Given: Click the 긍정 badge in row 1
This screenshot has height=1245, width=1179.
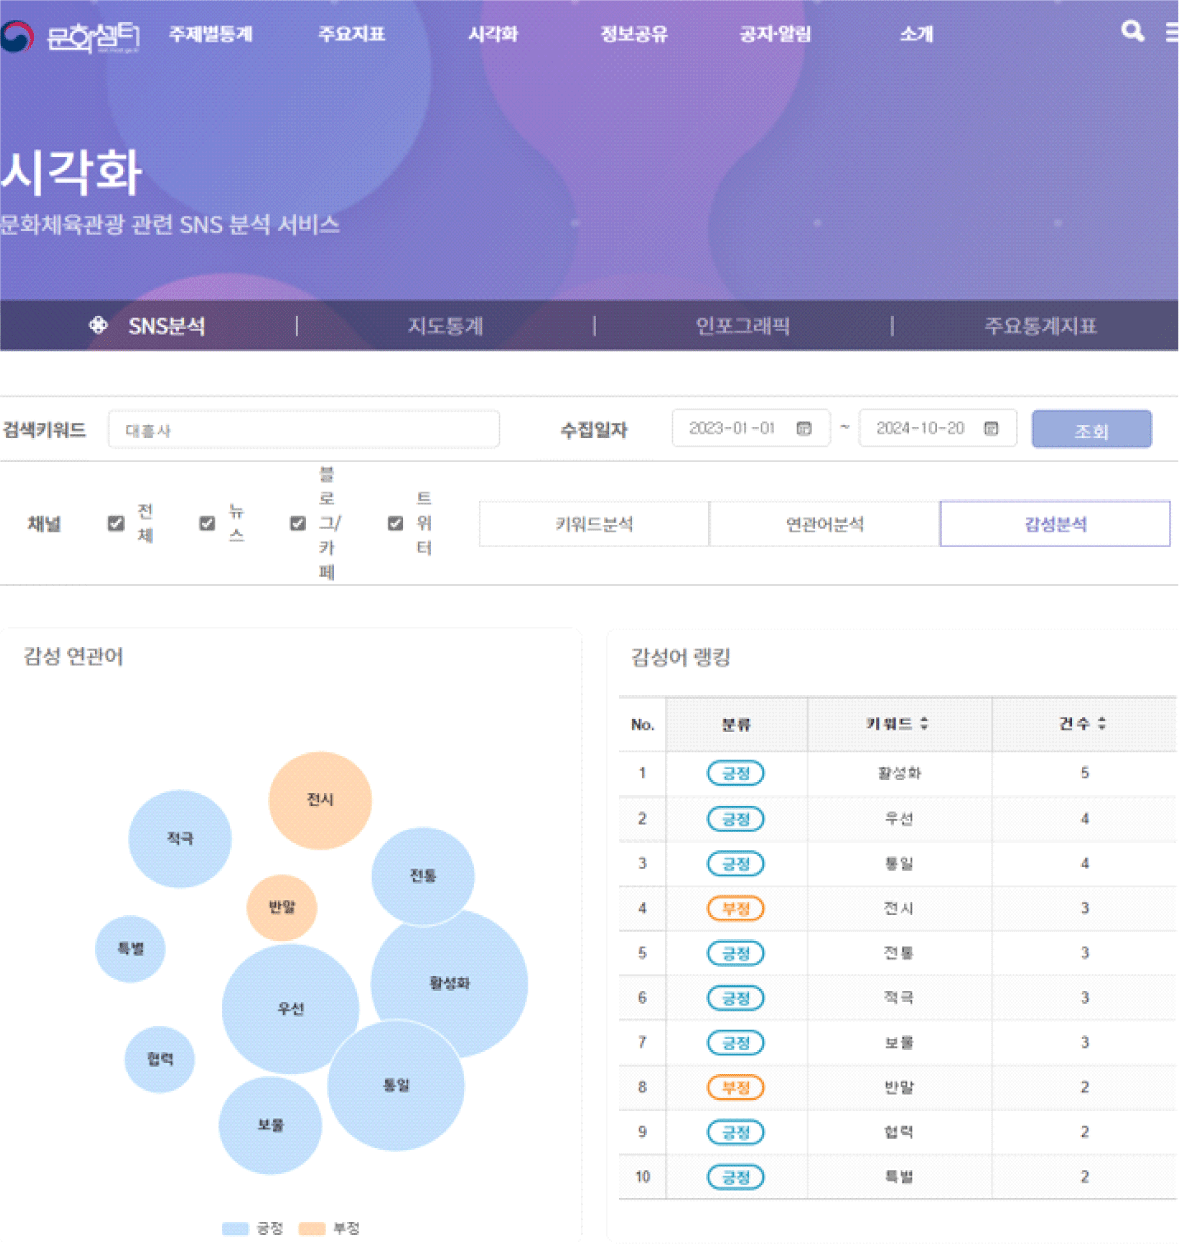Looking at the screenshot, I should click(735, 773).
